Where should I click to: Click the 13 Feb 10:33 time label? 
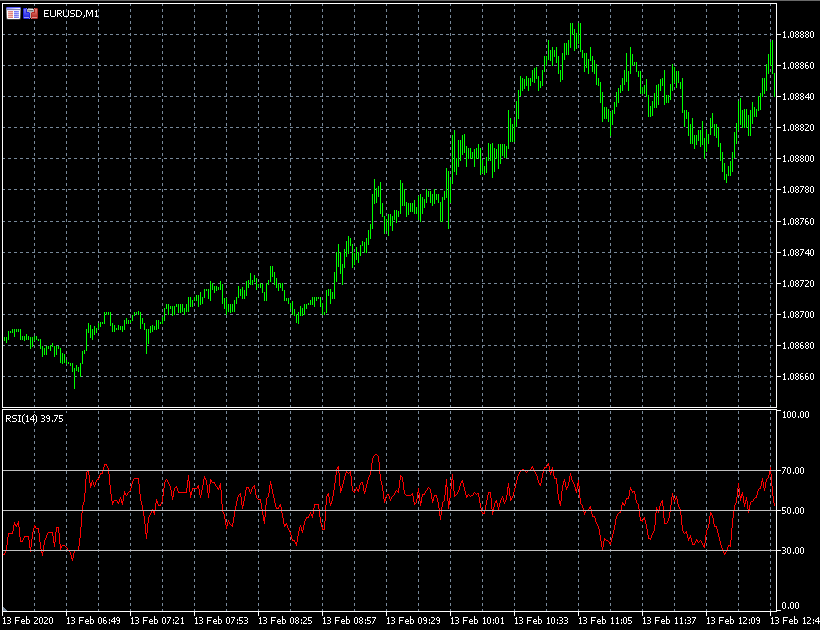[x=541, y=621]
